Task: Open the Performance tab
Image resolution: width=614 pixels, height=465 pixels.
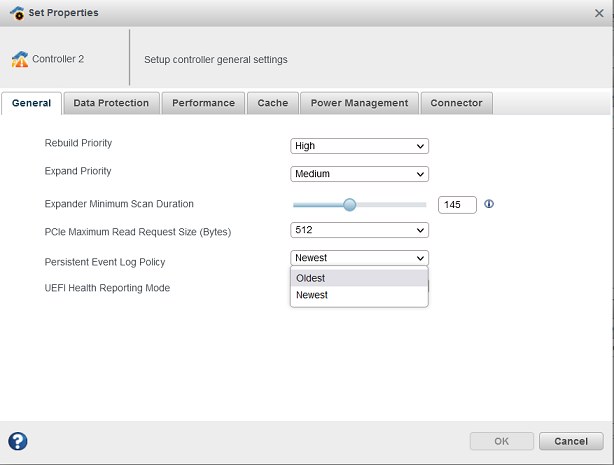Action: [x=203, y=103]
